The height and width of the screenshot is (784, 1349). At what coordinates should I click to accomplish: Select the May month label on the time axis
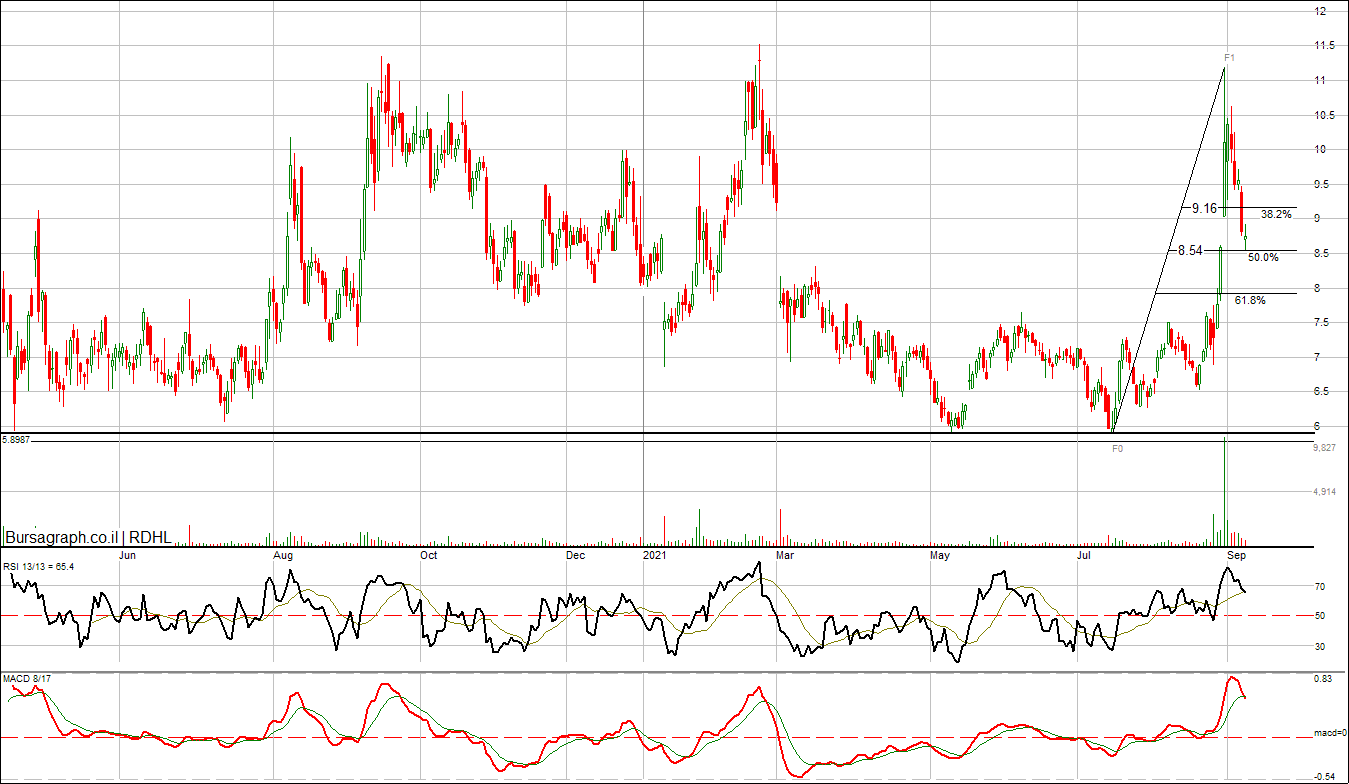[940, 553]
